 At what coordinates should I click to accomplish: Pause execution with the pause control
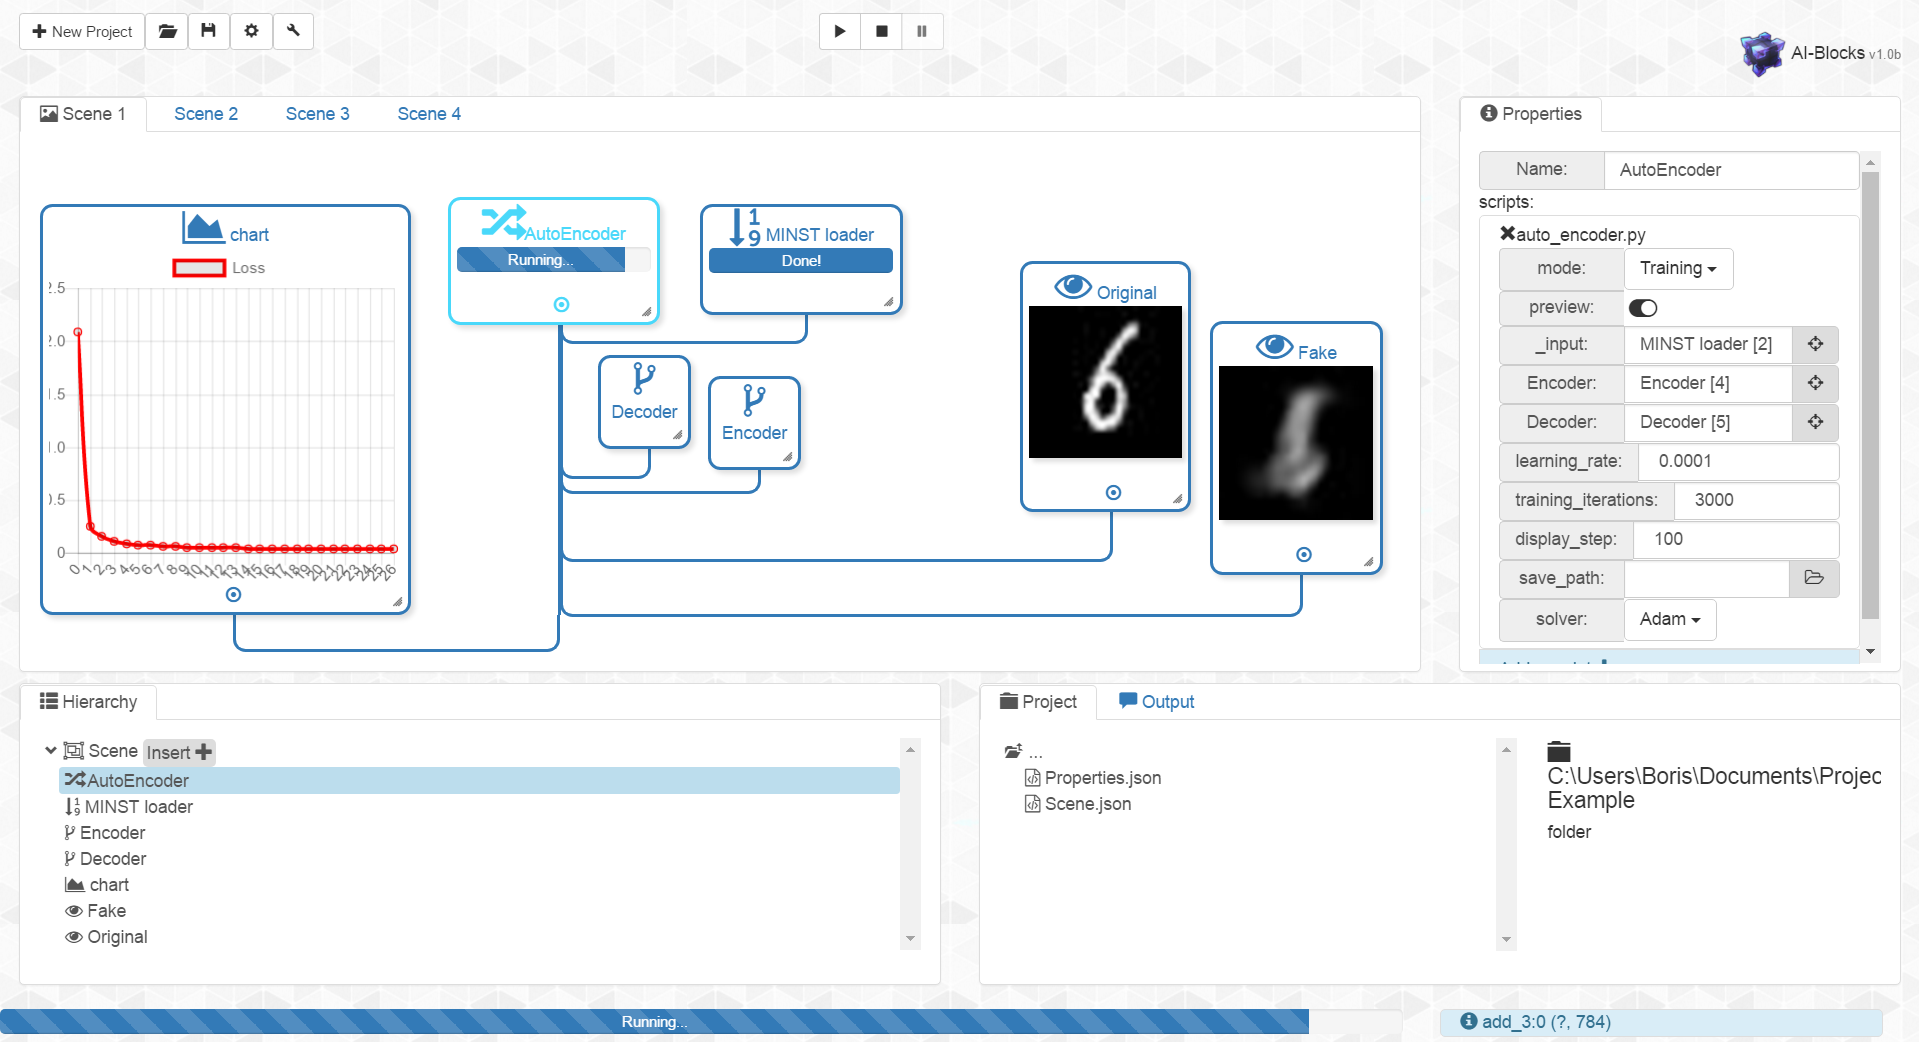(x=921, y=31)
